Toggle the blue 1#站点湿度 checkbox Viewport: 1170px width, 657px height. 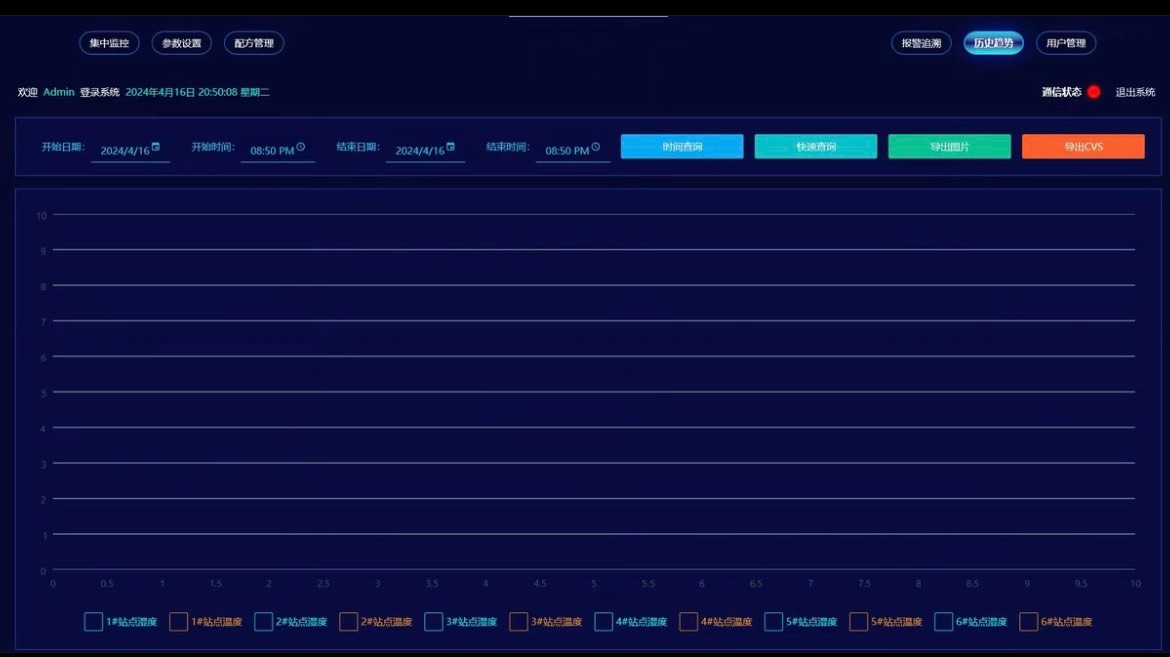[x=93, y=621]
